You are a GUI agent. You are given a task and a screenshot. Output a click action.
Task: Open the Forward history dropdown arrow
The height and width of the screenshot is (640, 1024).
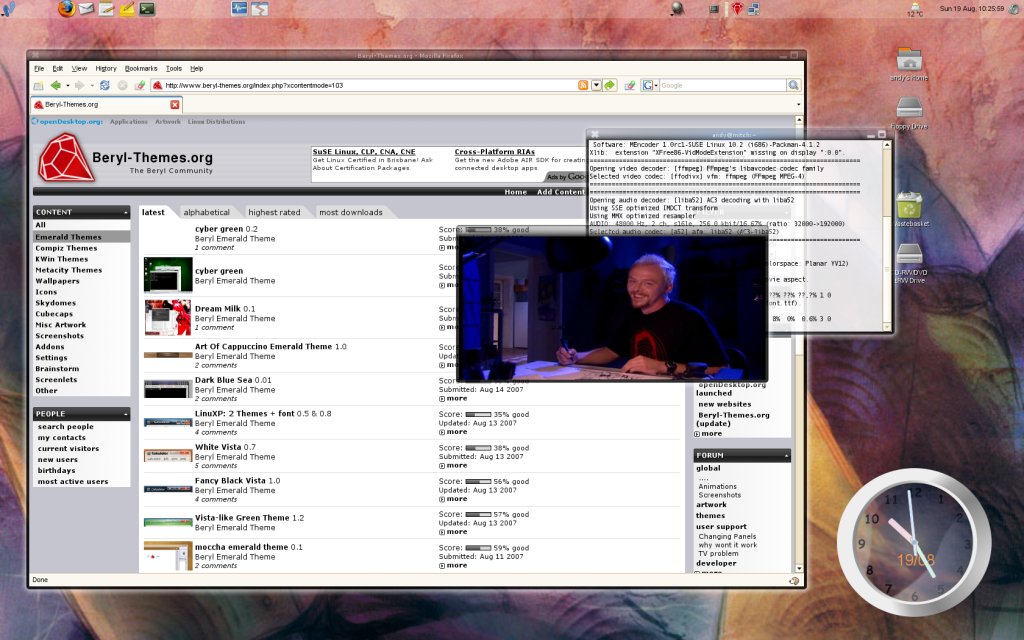click(x=91, y=86)
